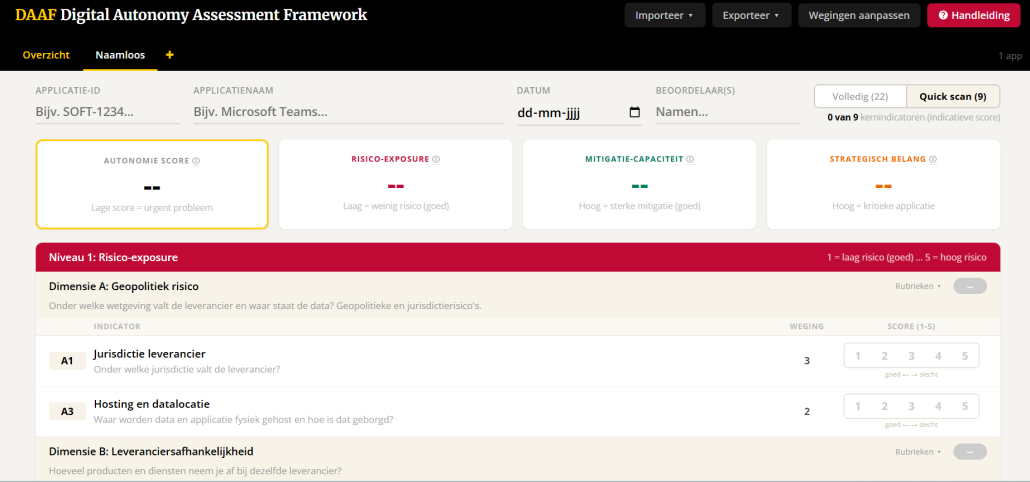This screenshot has width=1030, height=482.
Task: Open the Importeer dropdown menu
Action: [664, 15]
